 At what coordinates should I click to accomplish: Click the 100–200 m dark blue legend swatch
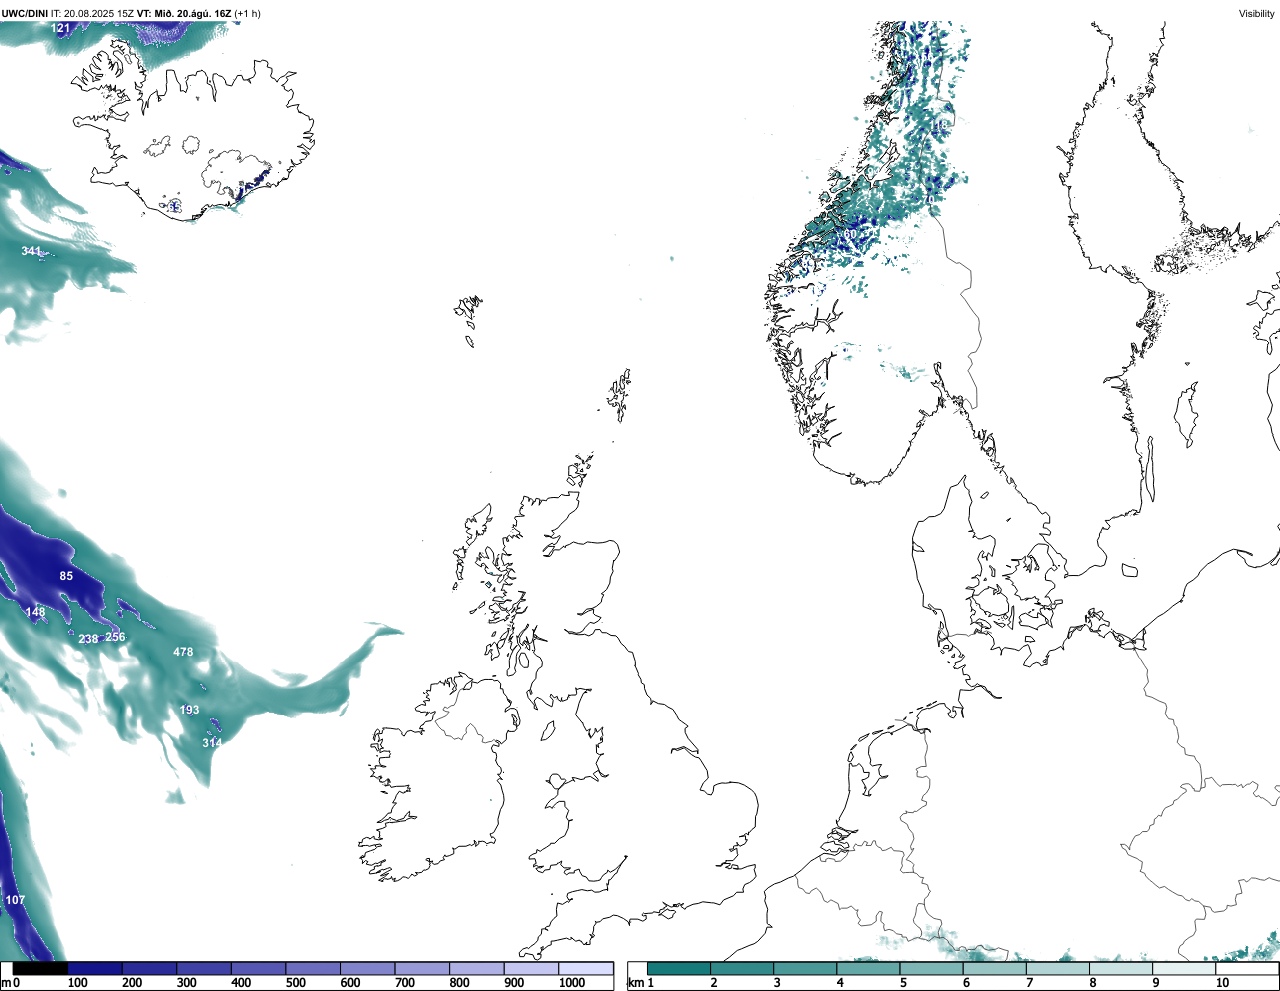click(x=95, y=968)
